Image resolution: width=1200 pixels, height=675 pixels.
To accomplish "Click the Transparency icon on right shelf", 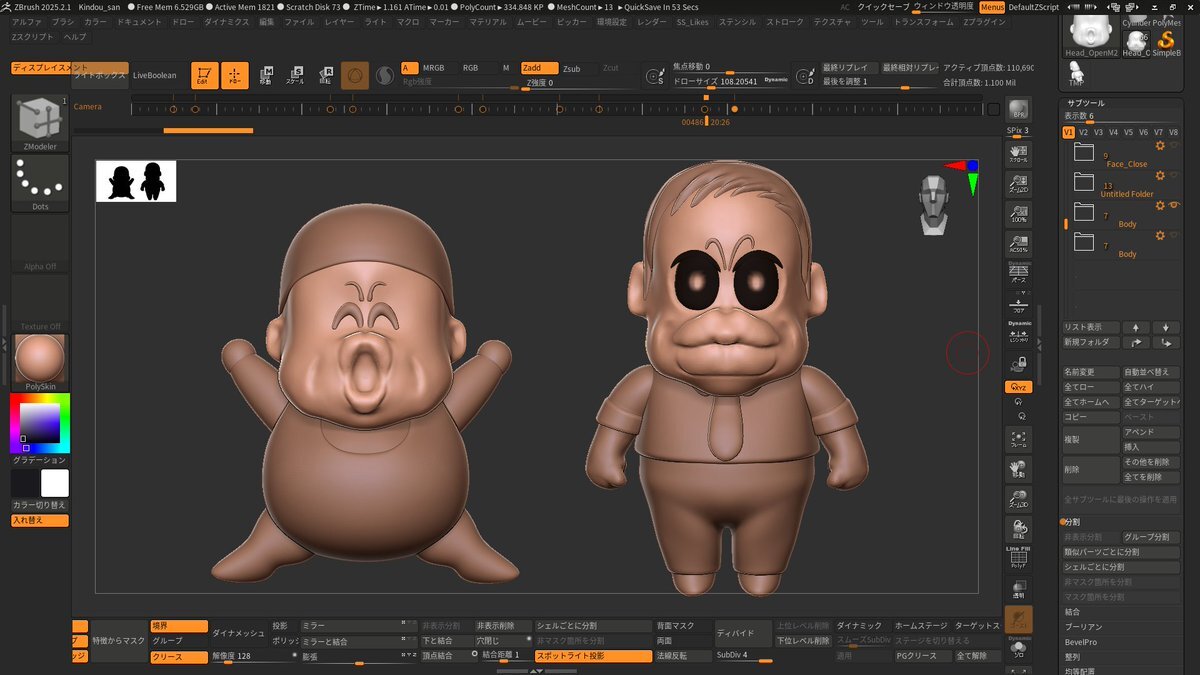I will (1019, 589).
